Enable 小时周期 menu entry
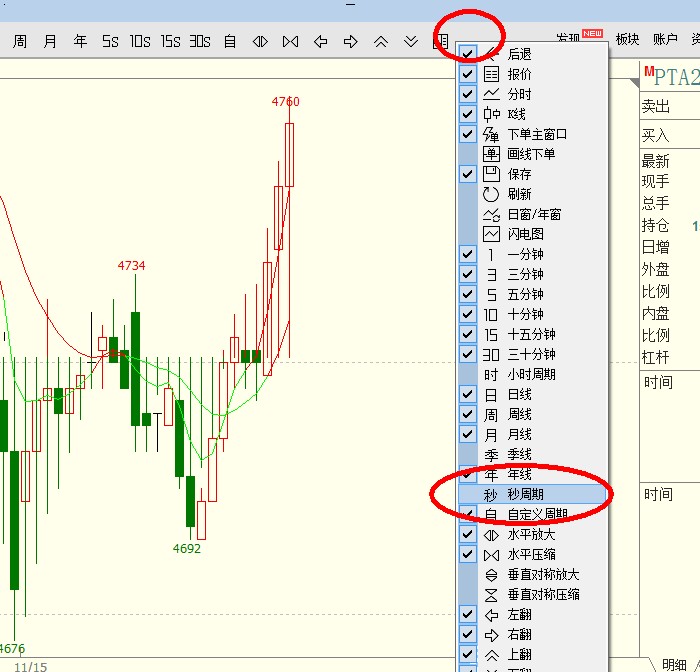Image resolution: width=700 pixels, height=672 pixels. (532, 374)
